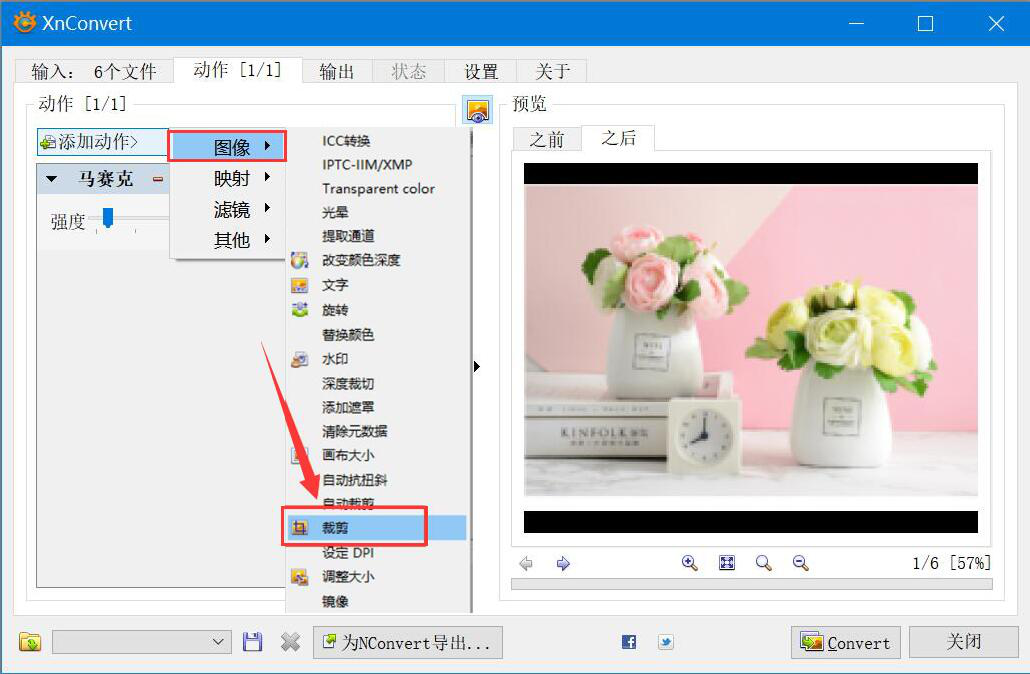Collapse the 马赛克 action panel
Image resolution: width=1030 pixels, height=674 pixels.
[x=51, y=179]
